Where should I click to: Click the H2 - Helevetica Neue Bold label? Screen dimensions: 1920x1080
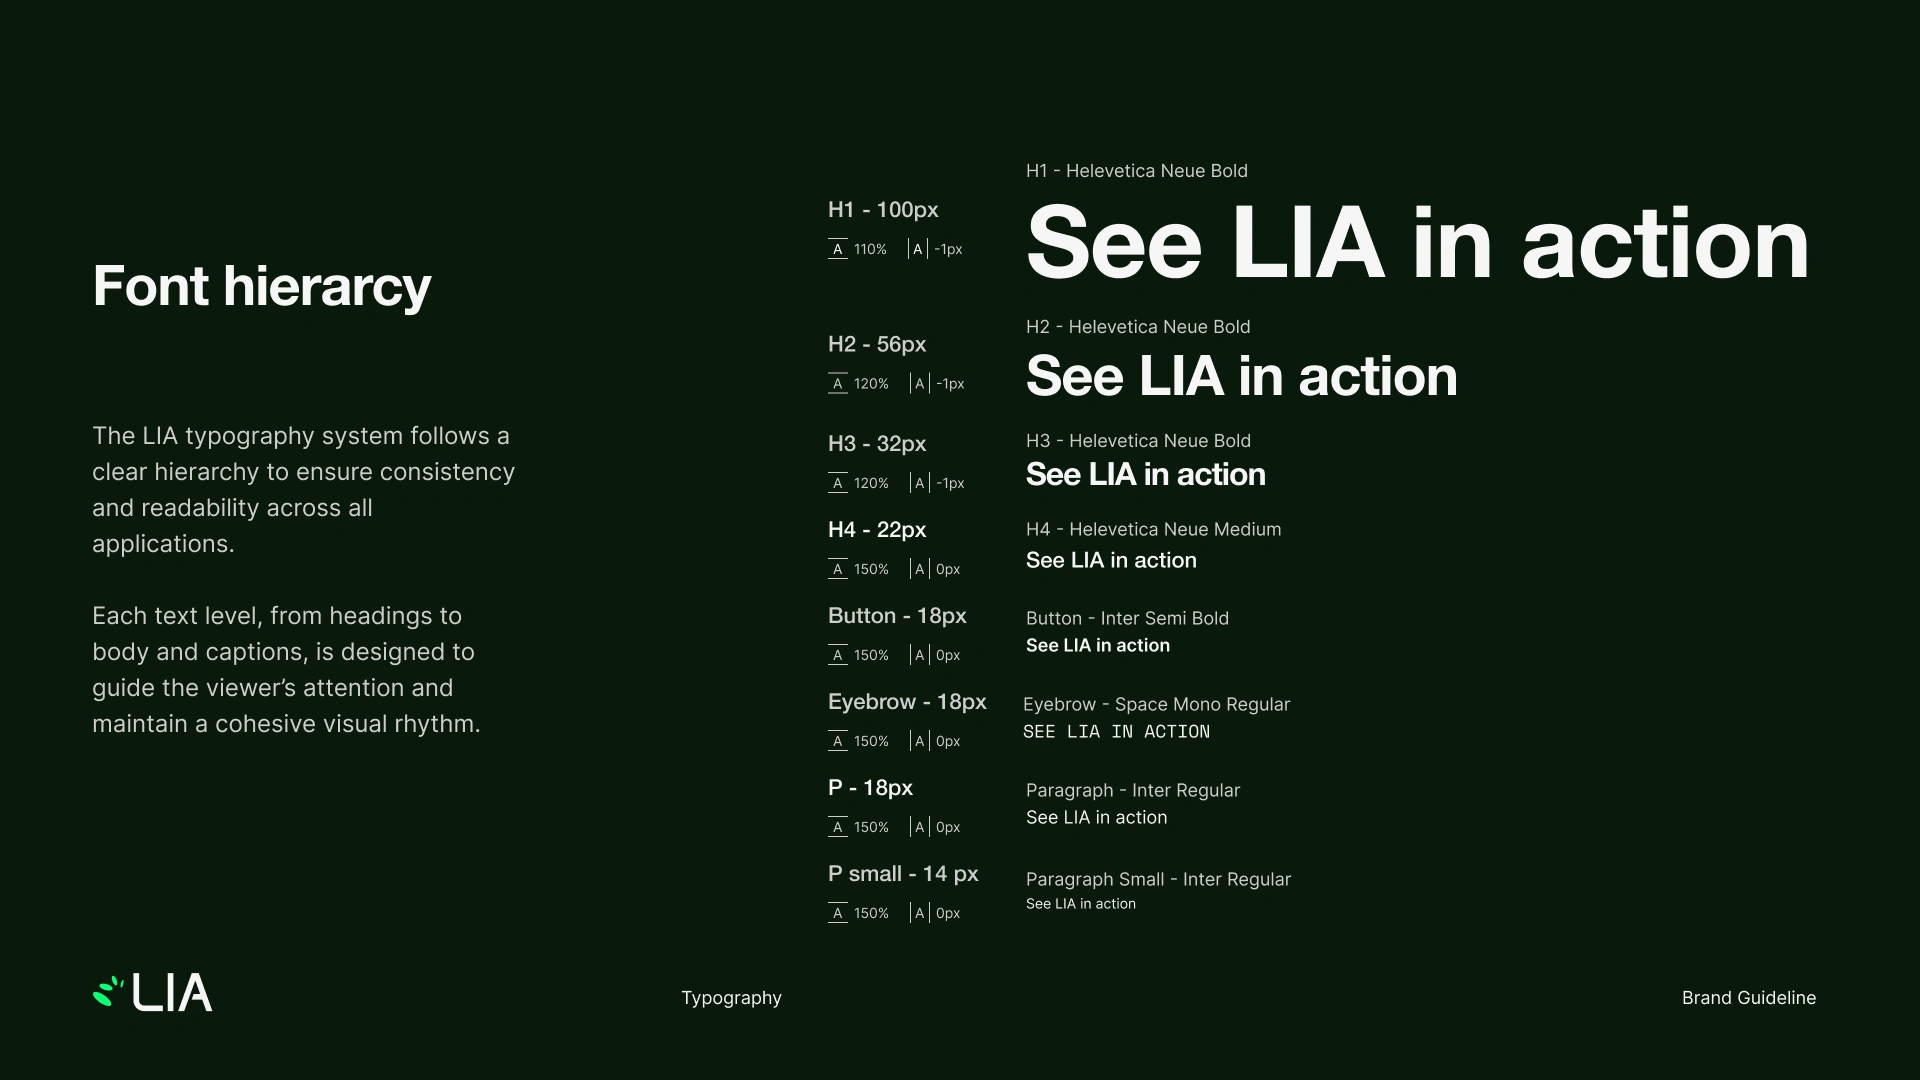pos(1137,327)
